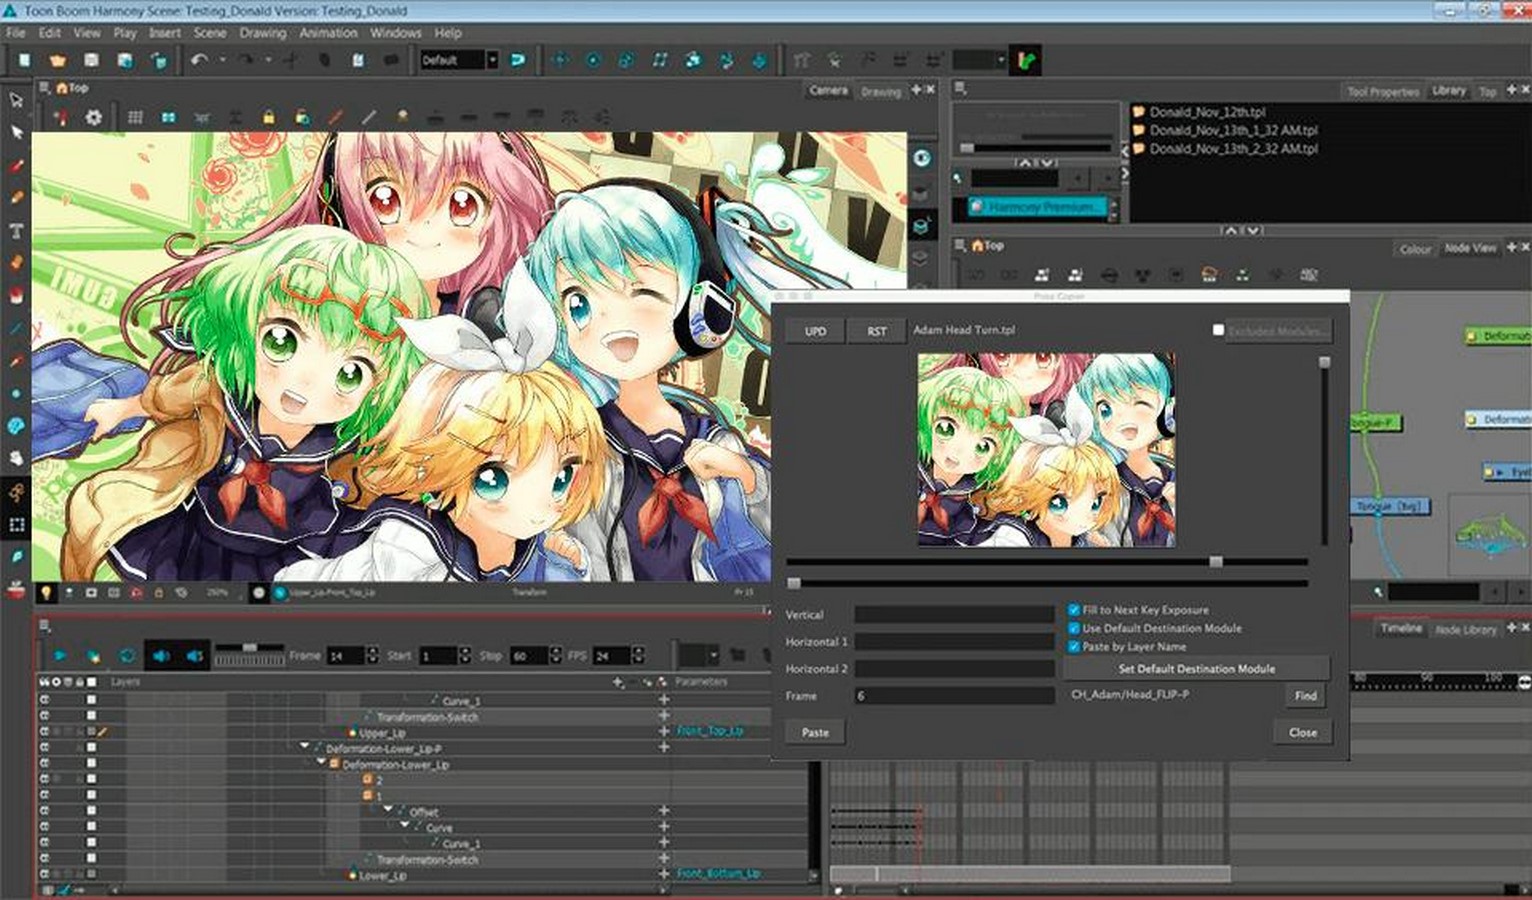
Task: Click the UPD button in Pose Copier
Action: tap(816, 331)
